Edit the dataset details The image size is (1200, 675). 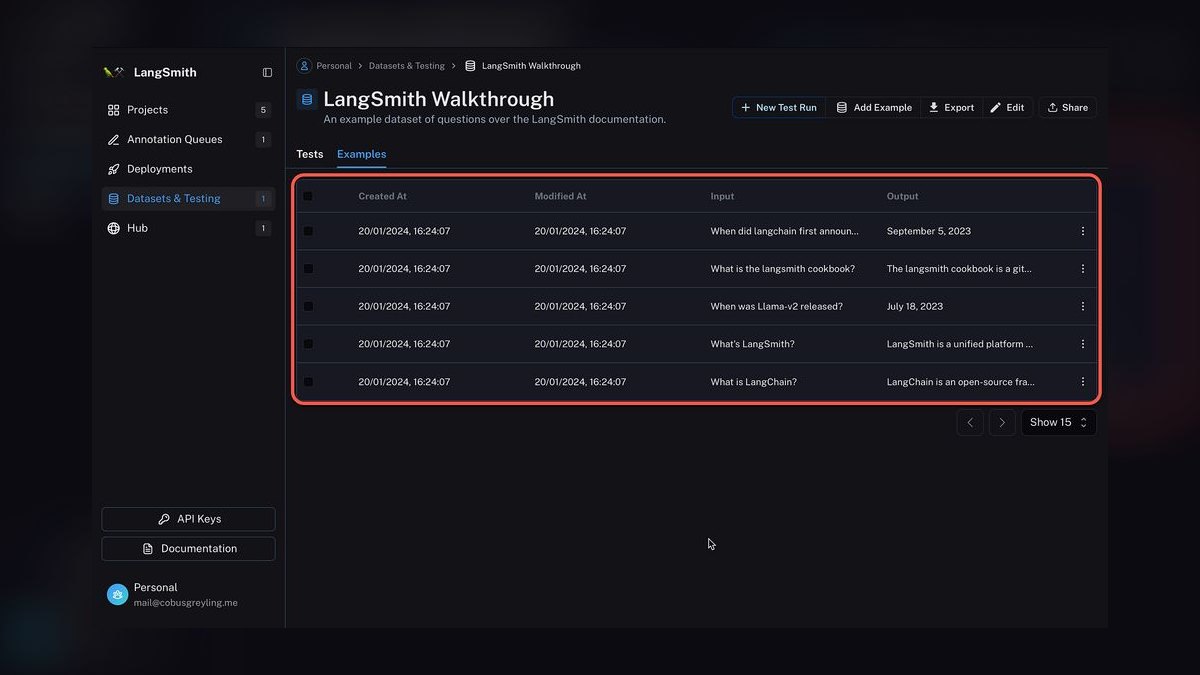1007,107
